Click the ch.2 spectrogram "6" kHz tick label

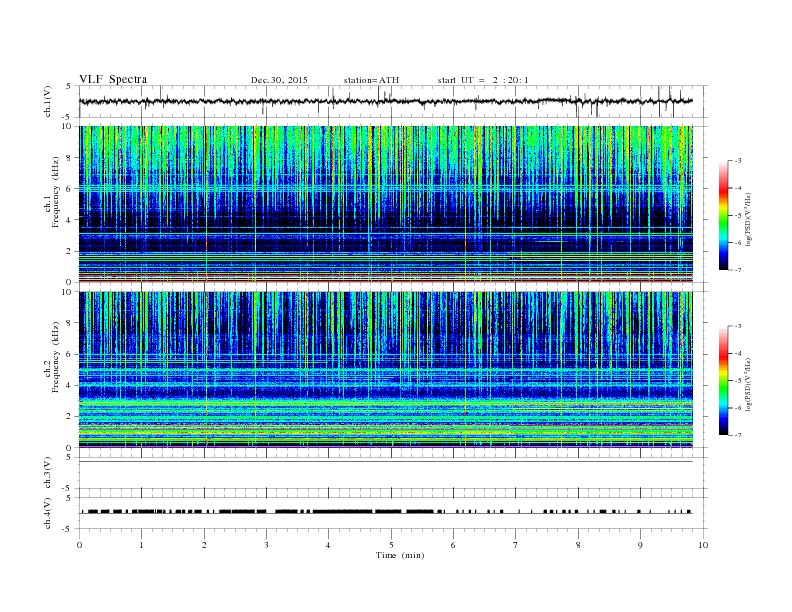point(70,354)
